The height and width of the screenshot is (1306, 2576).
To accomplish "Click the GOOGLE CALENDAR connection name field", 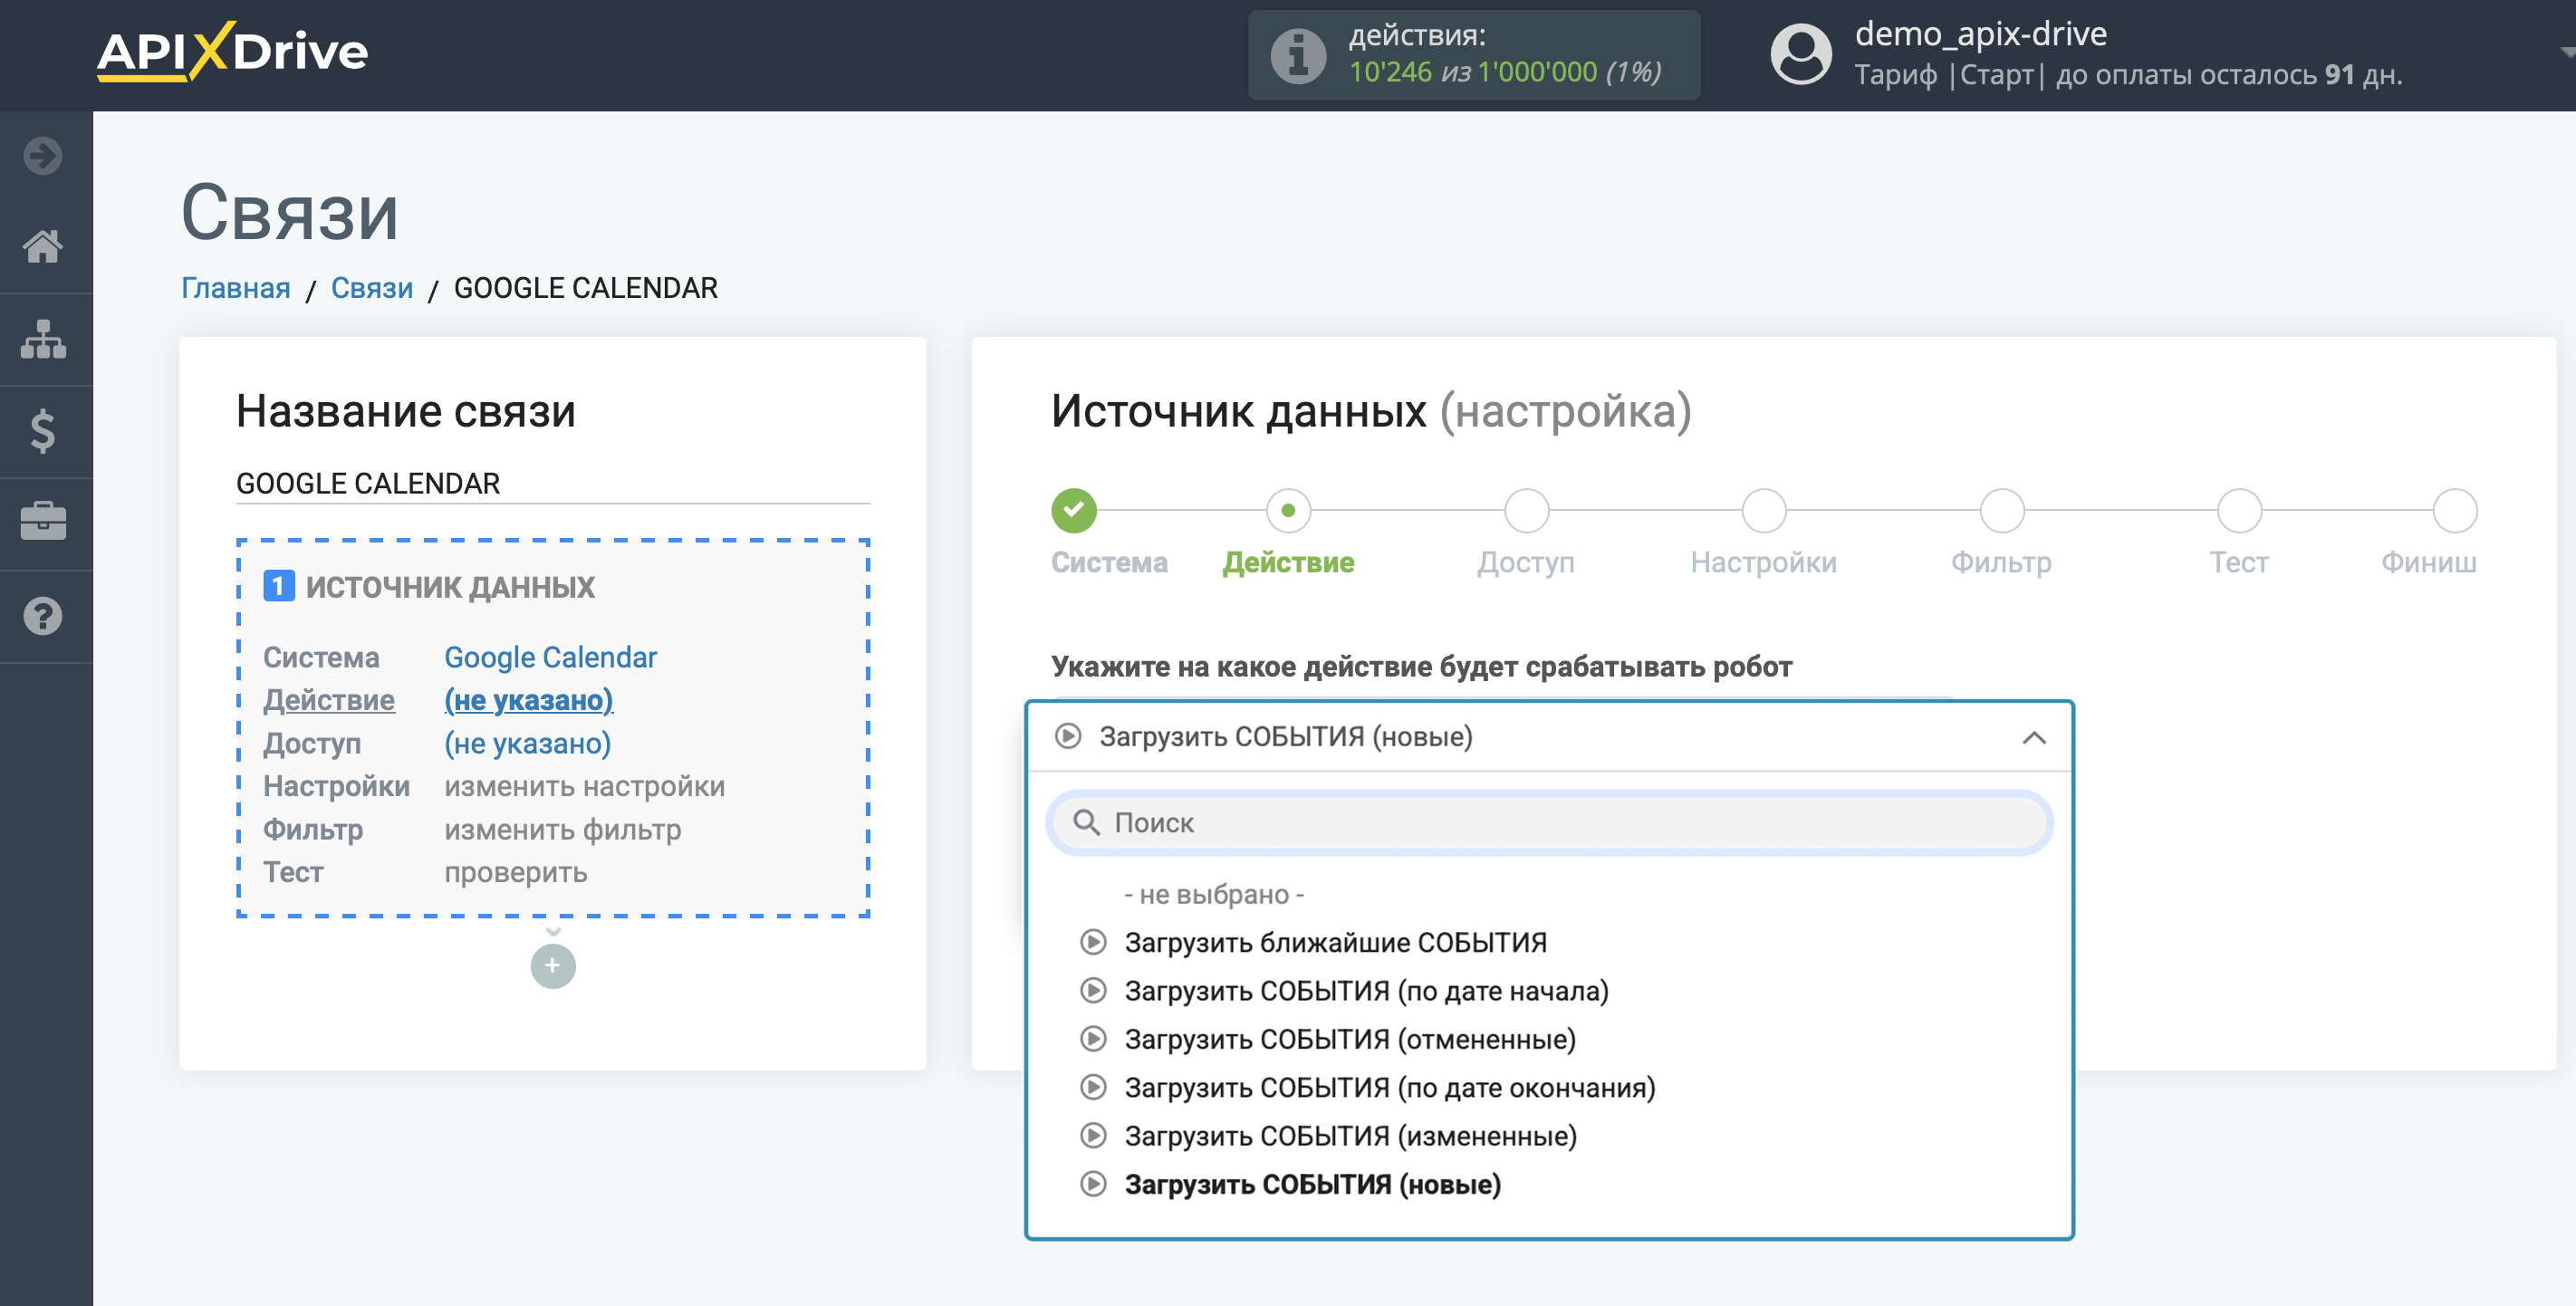I will click(x=552, y=483).
